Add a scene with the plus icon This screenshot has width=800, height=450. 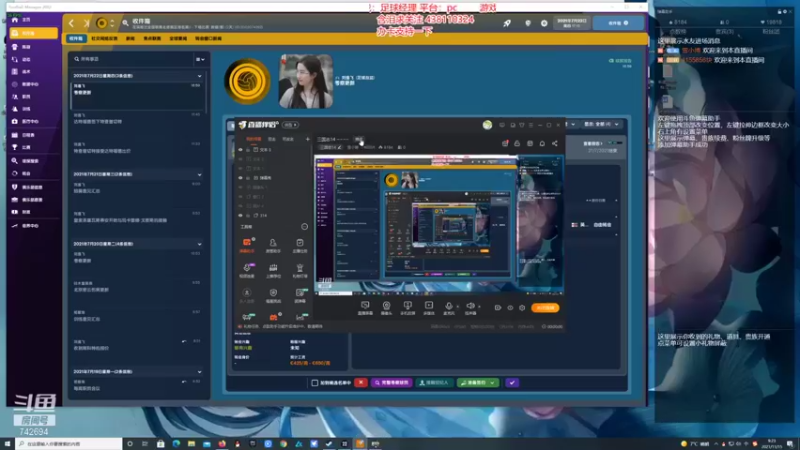coord(308,139)
